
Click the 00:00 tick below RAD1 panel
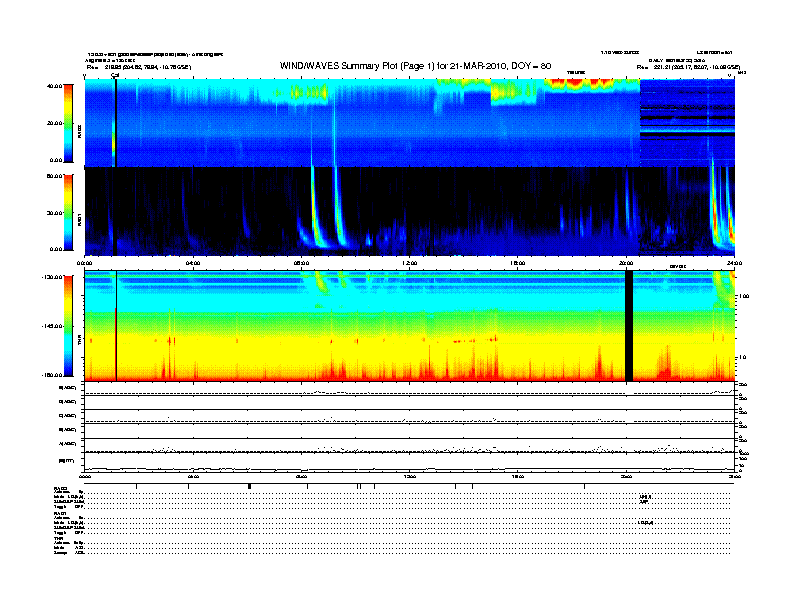click(x=84, y=263)
